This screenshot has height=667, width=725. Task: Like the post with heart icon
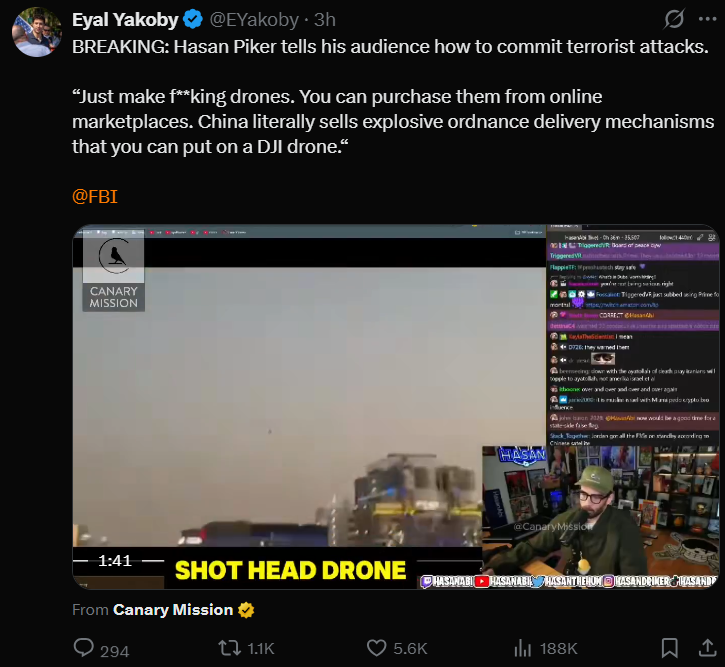point(376,649)
